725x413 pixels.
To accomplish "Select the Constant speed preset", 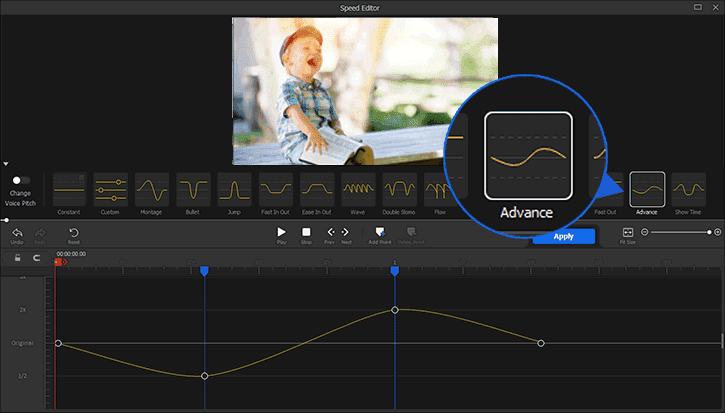I will [x=69, y=189].
